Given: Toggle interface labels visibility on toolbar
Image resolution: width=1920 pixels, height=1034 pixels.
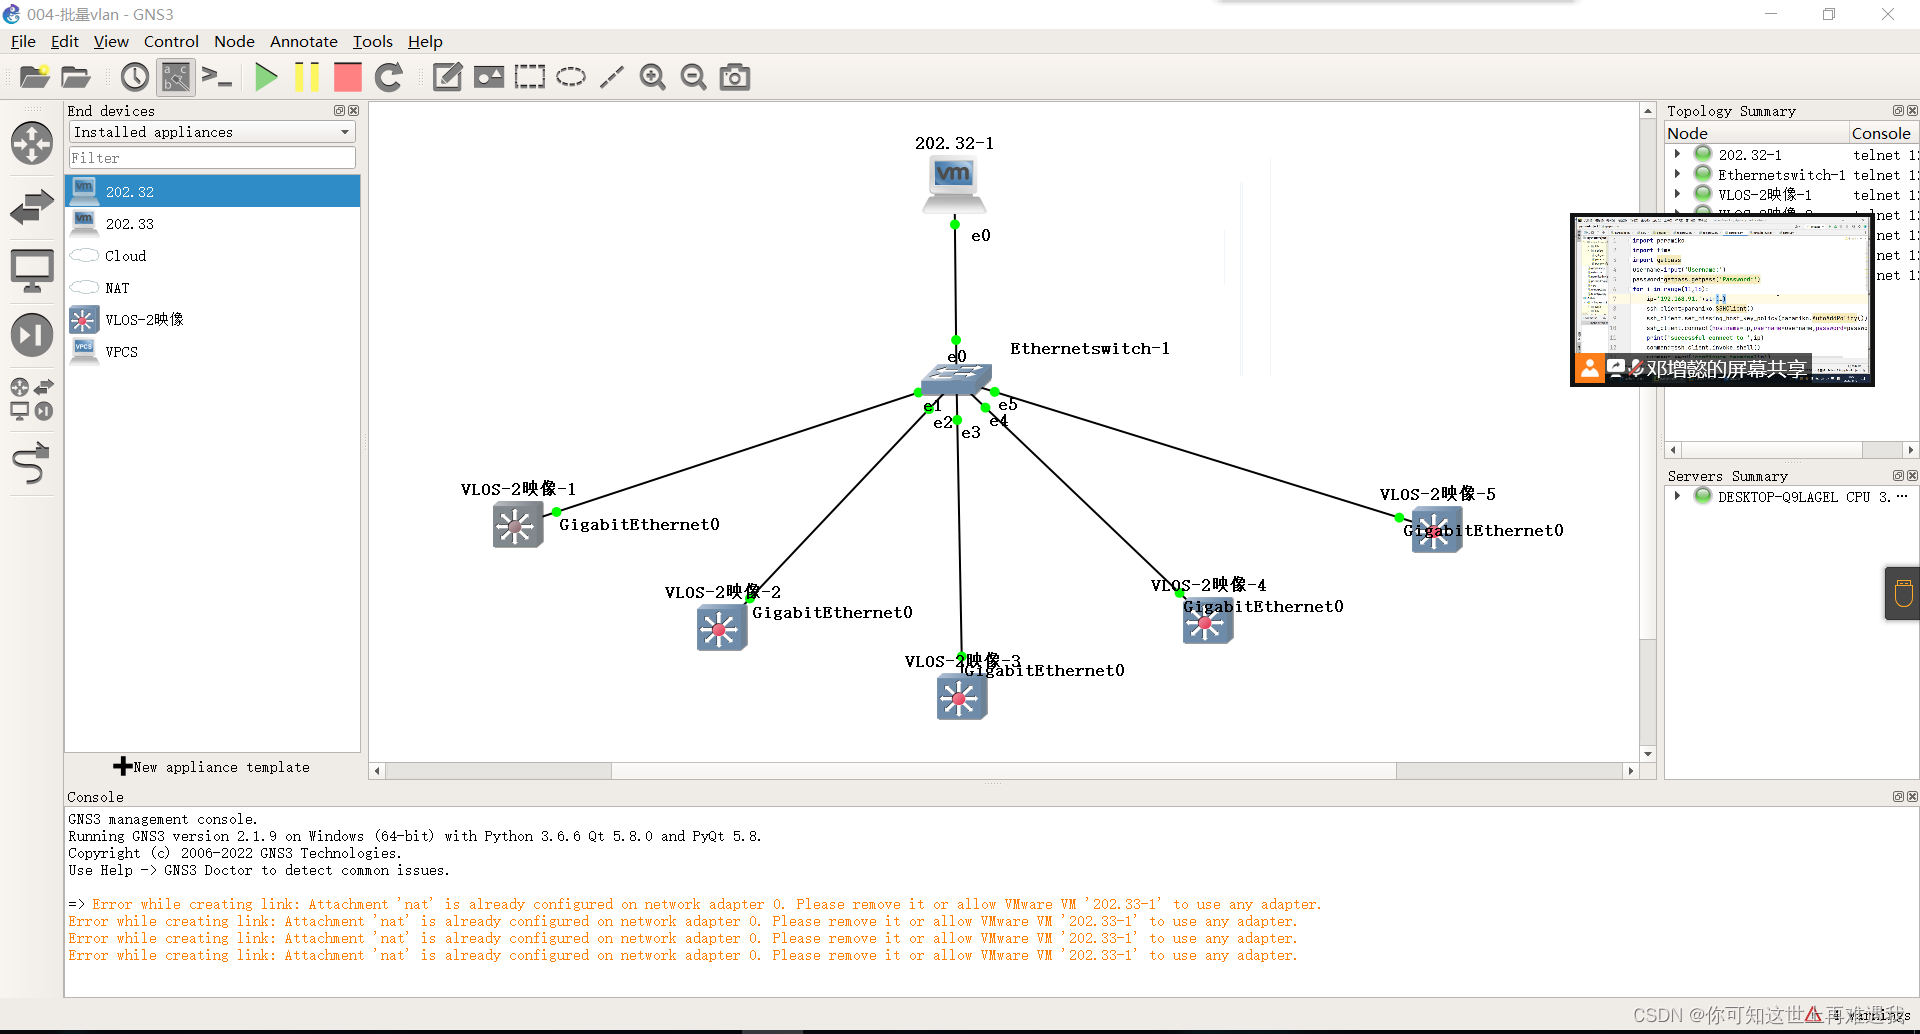Looking at the screenshot, I should 176,76.
